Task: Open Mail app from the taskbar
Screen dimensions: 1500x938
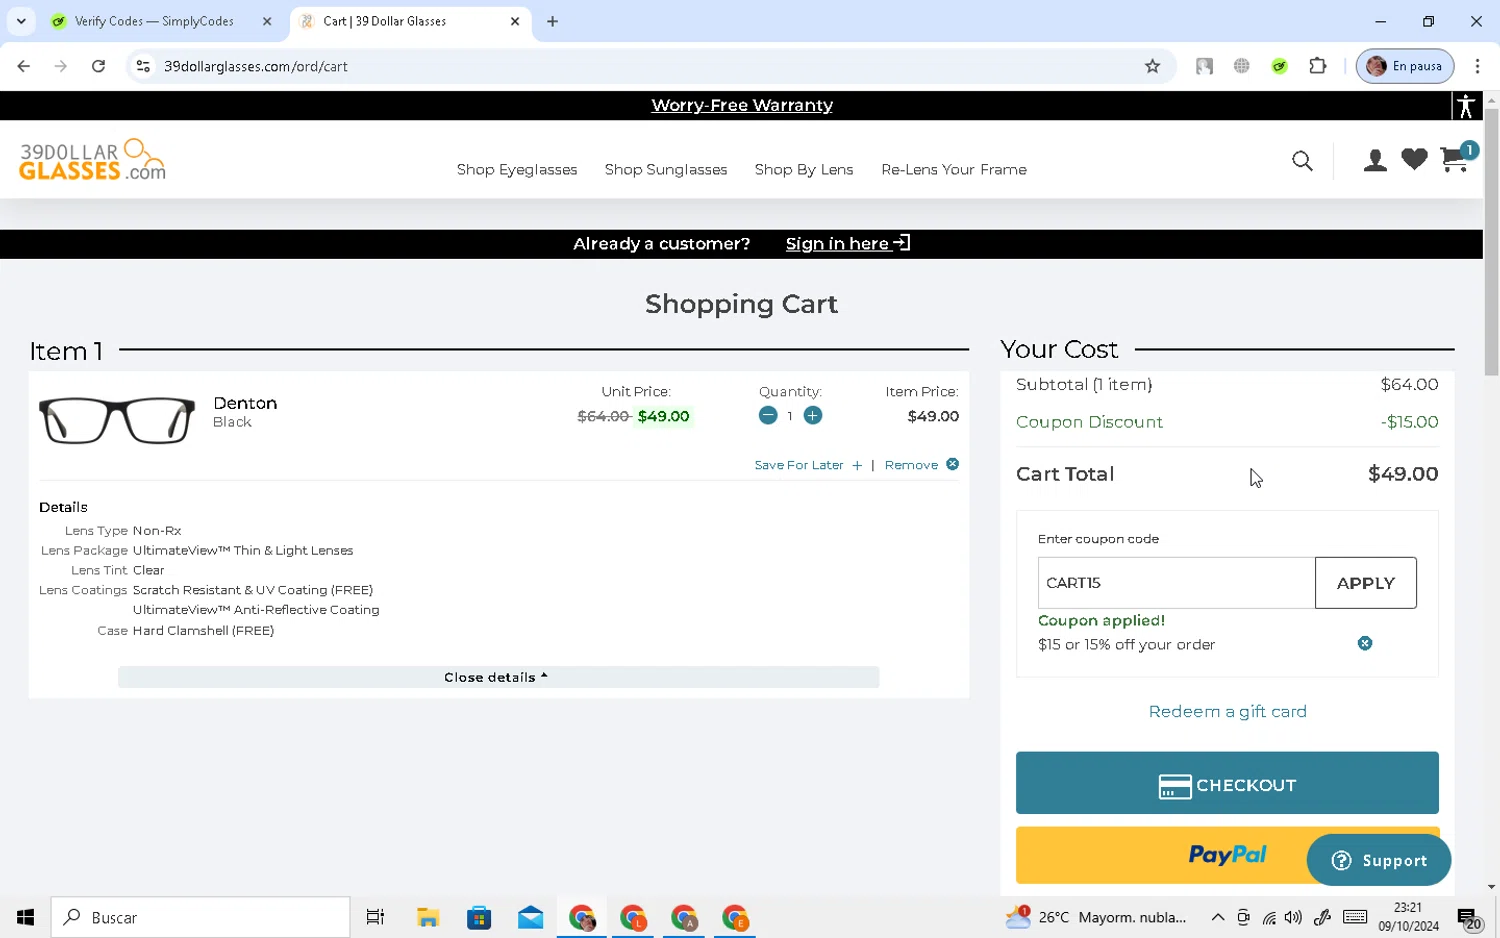Action: 530,917
